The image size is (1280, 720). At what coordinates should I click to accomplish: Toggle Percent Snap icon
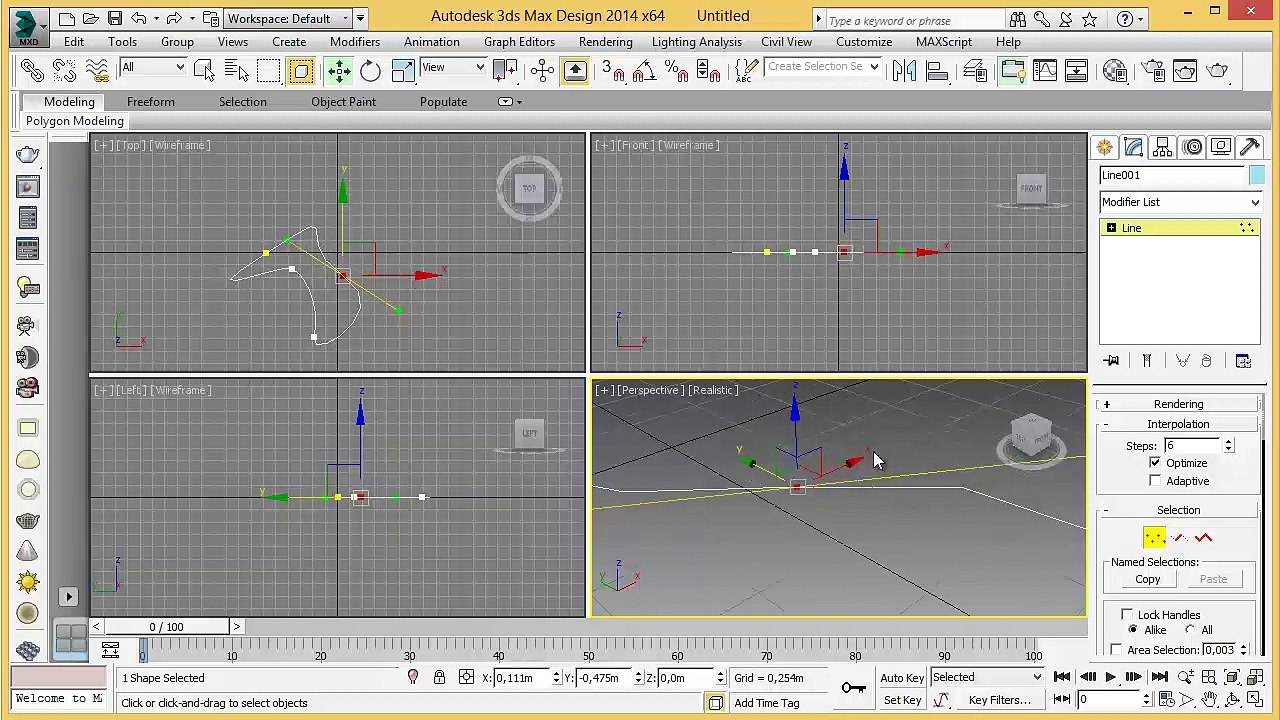(x=675, y=69)
